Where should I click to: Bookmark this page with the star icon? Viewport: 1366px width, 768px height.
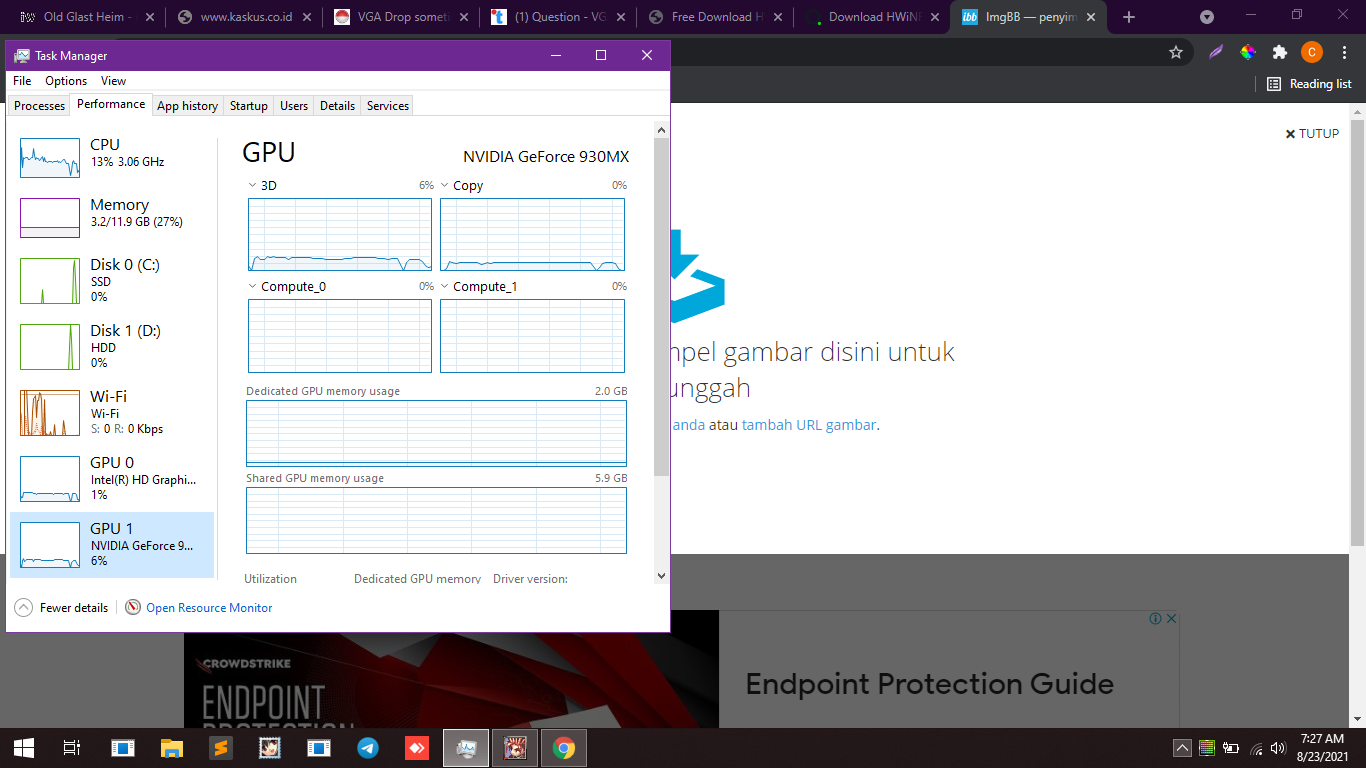coord(1176,52)
